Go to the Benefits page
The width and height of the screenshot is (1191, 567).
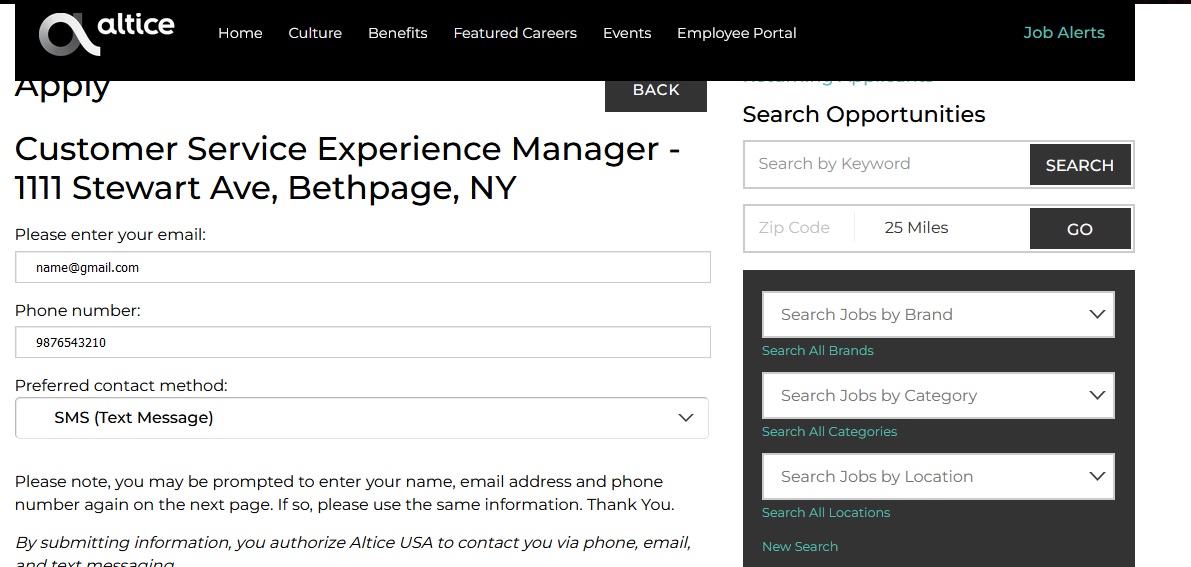point(397,33)
